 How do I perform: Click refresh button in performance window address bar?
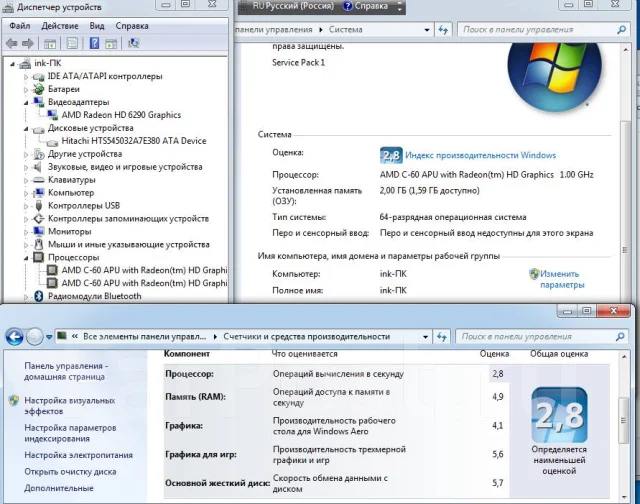(441, 337)
